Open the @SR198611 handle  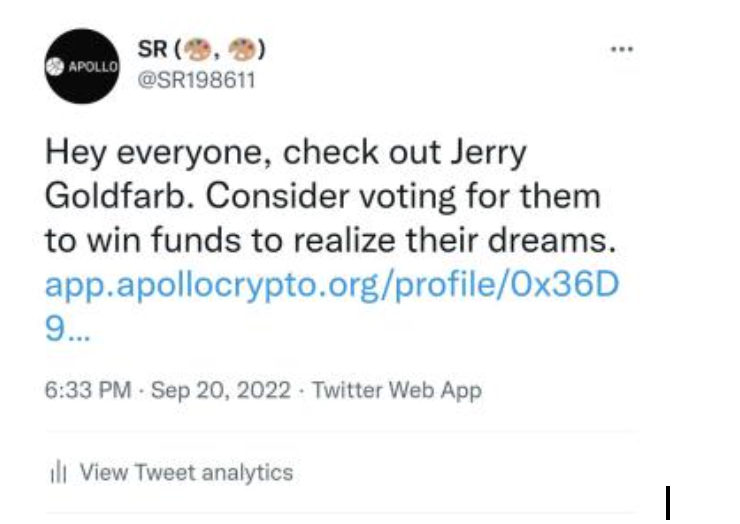tap(196, 80)
